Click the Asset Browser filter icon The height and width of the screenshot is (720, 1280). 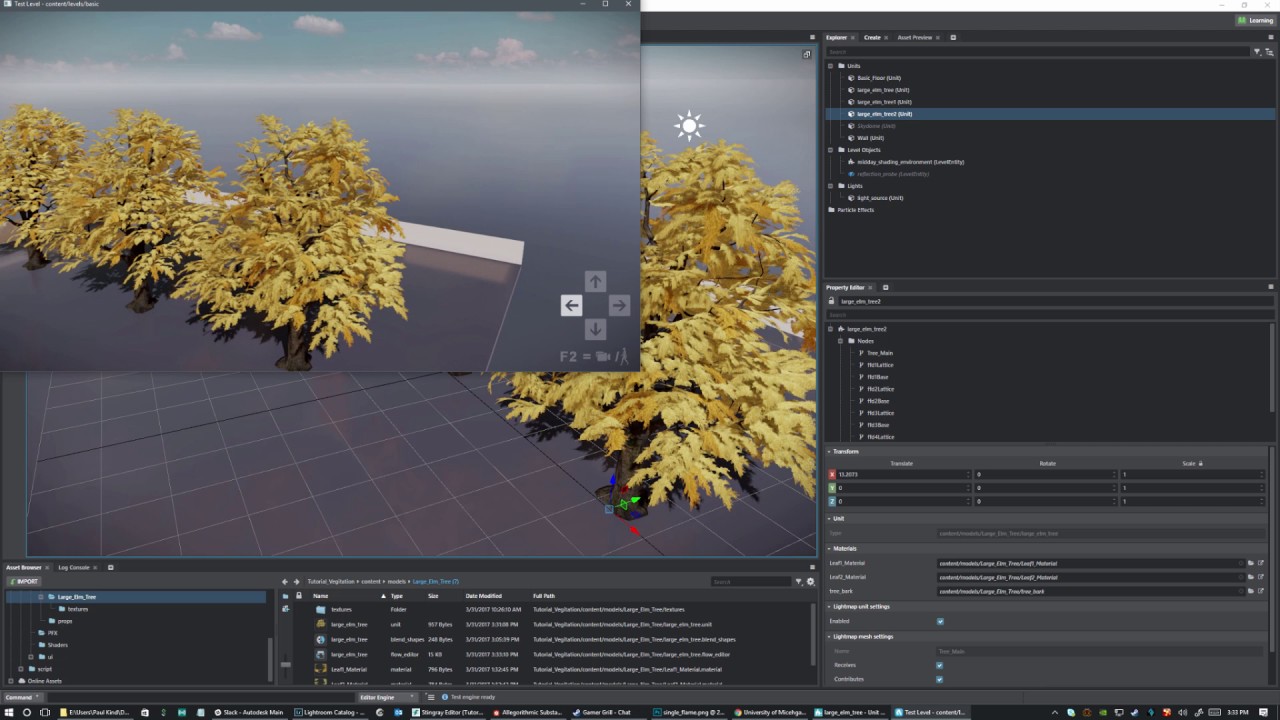pos(798,581)
